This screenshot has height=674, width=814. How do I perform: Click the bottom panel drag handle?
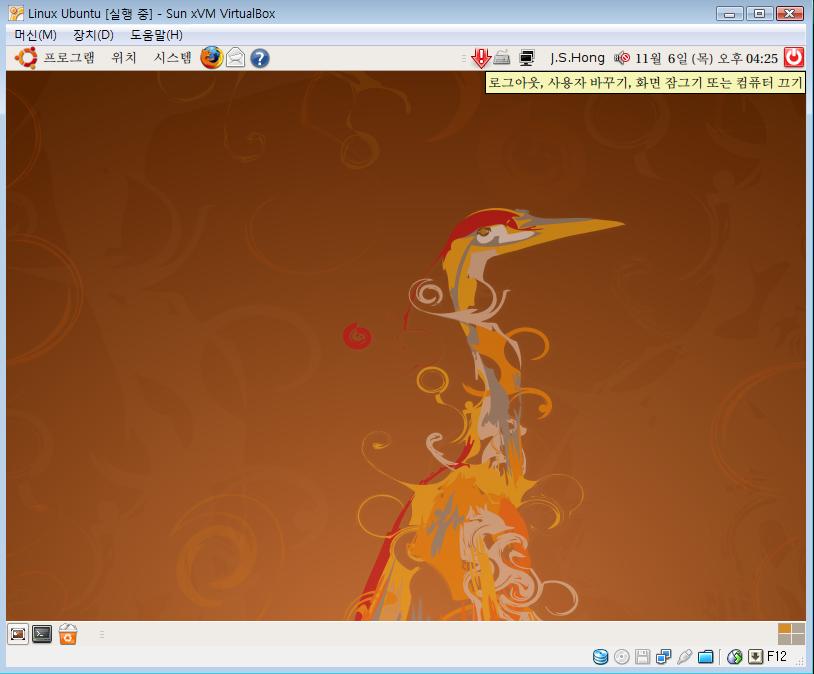coord(102,635)
